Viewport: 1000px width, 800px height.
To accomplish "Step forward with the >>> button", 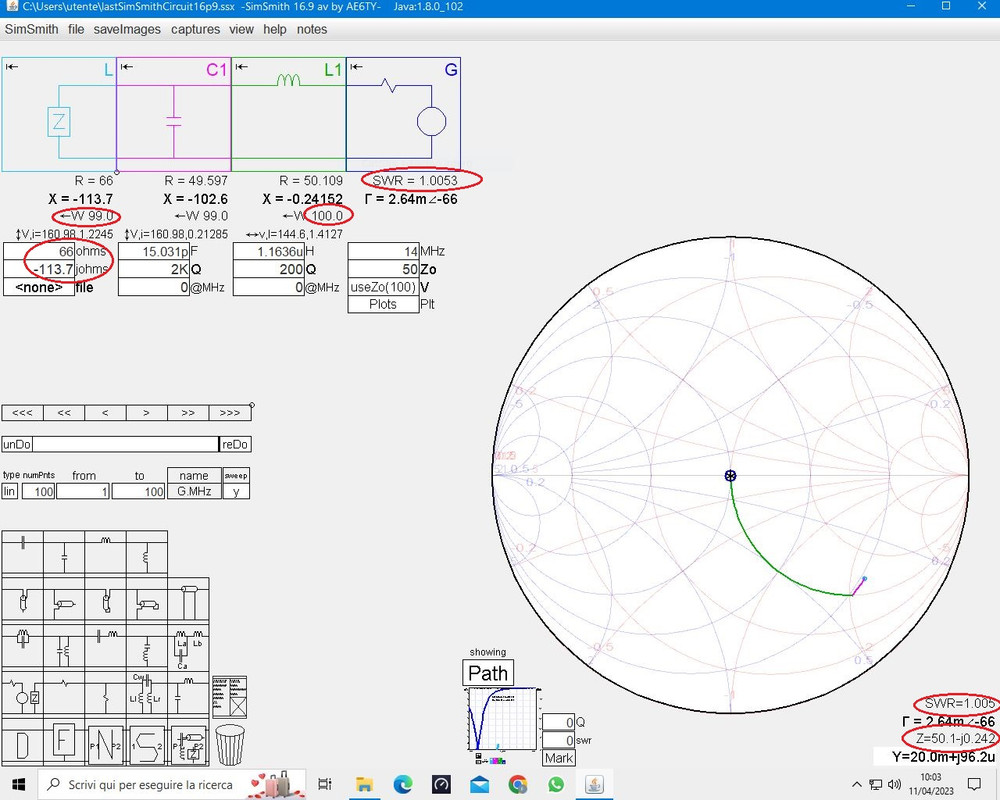I will pos(230,413).
